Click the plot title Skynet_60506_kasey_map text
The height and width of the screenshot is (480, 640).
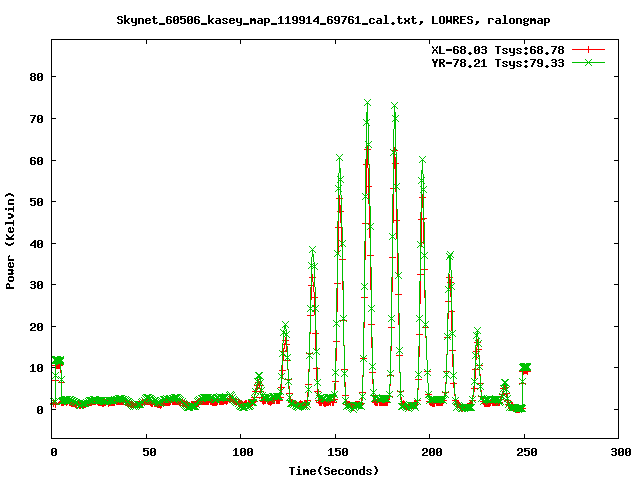tap(333, 20)
